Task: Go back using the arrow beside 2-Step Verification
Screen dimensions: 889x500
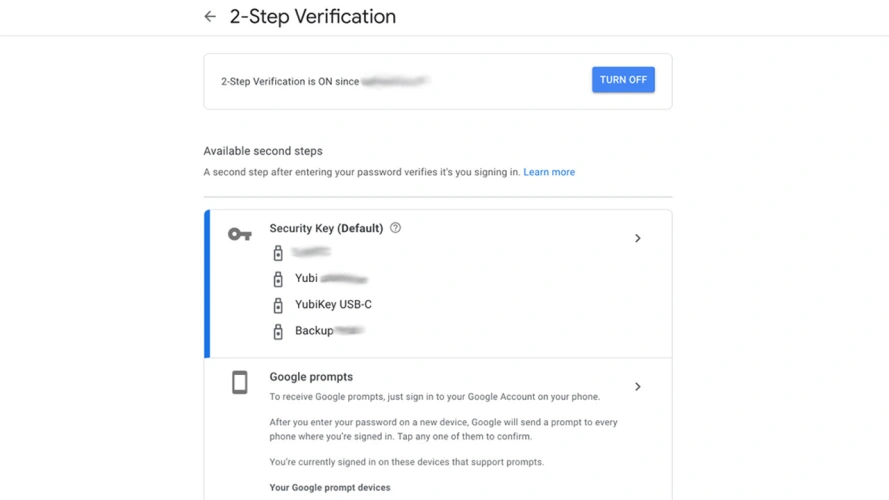Action: [x=210, y=17]
